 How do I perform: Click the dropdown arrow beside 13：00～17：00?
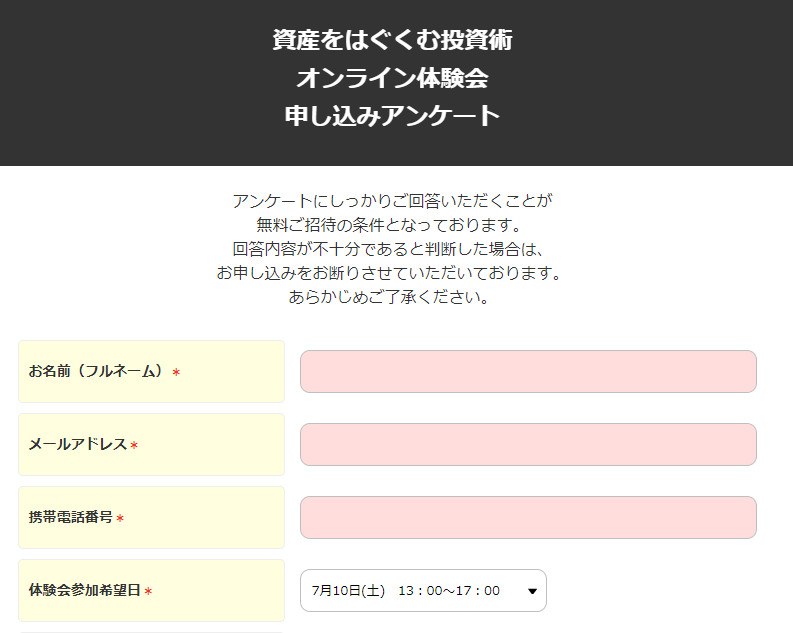532,591
